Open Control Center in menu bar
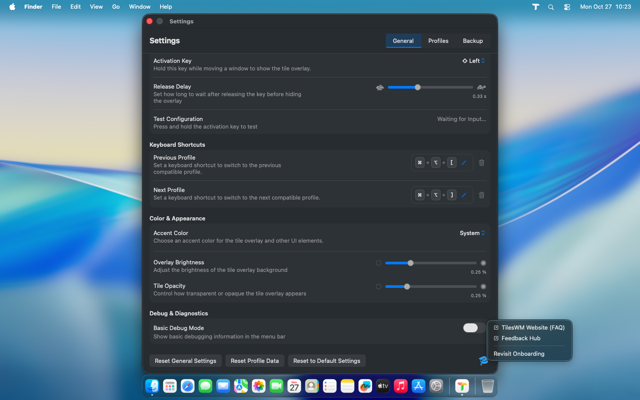 pyautogui.click(x=567, y=7)
